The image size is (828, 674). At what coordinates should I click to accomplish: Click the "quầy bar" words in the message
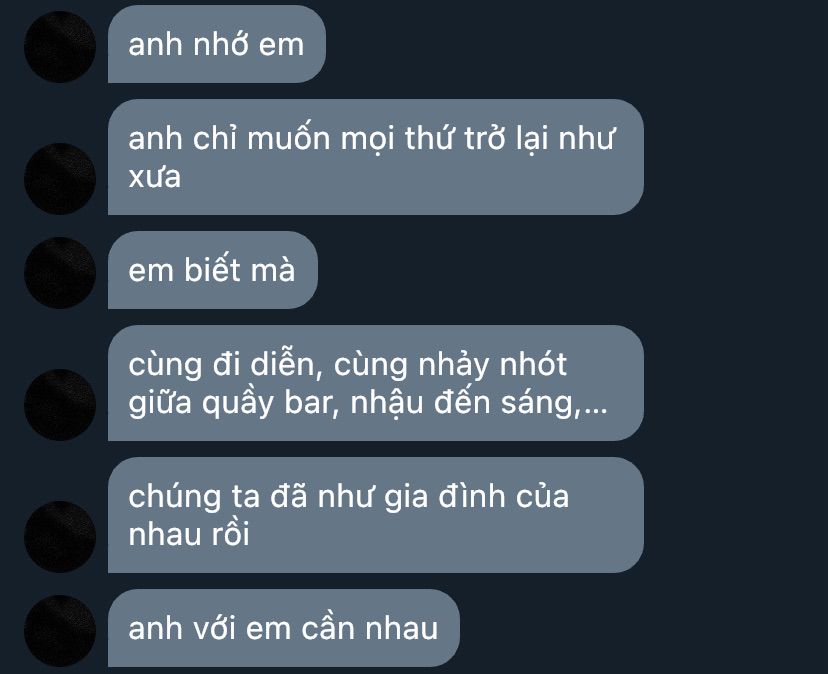pos(270,402)
